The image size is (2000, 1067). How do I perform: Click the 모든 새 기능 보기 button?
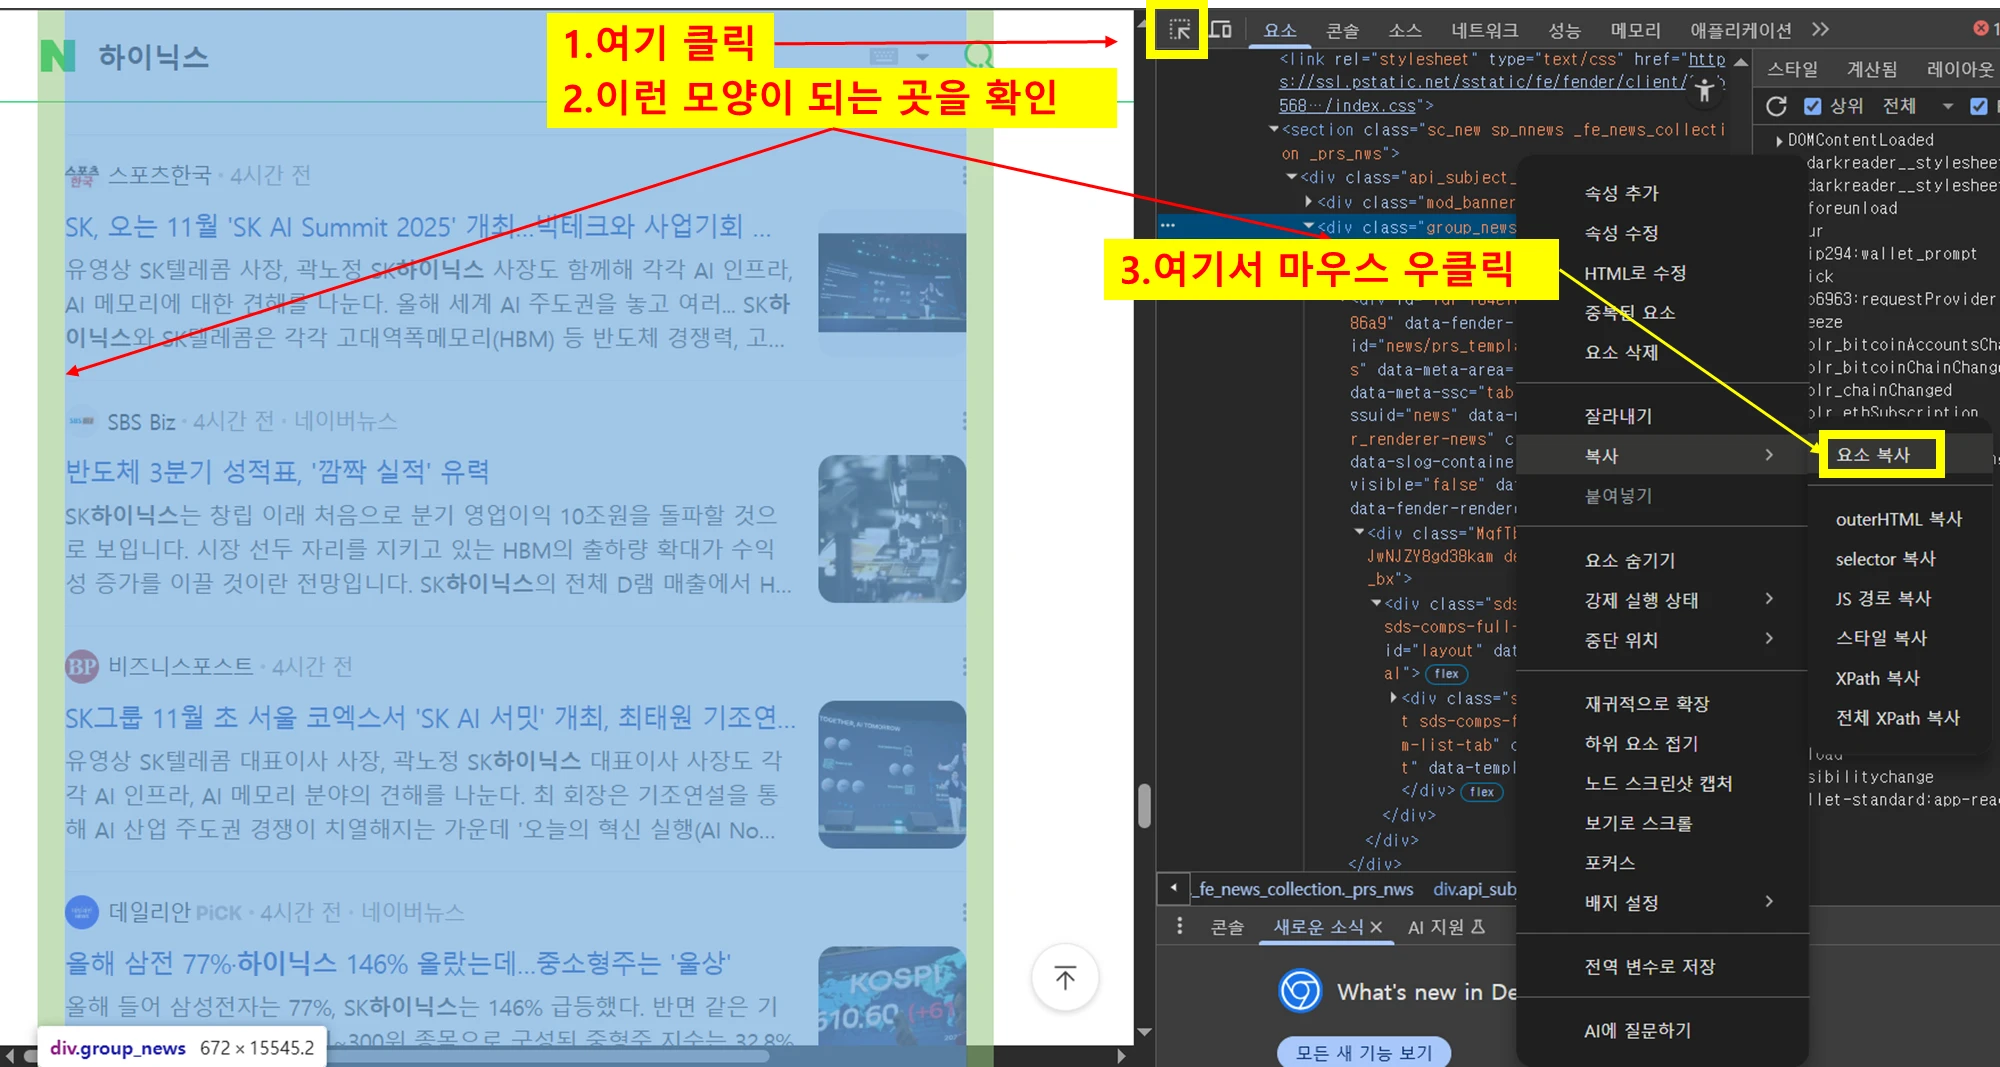point(1364,1052)
